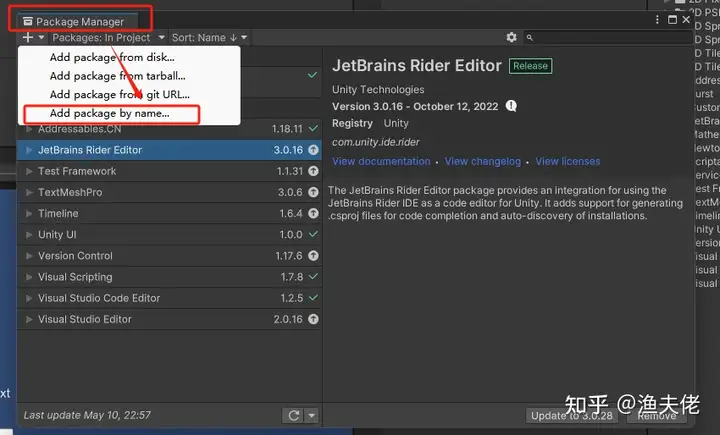Expand Visual Studio Code Editor versions

(29, 298)
